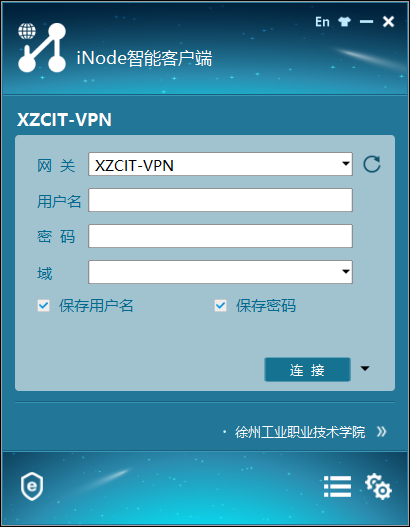Image resolution: width=410 pixels, height=527 pixels.
Task: Open the connection list icon
Action: (337, 486)
